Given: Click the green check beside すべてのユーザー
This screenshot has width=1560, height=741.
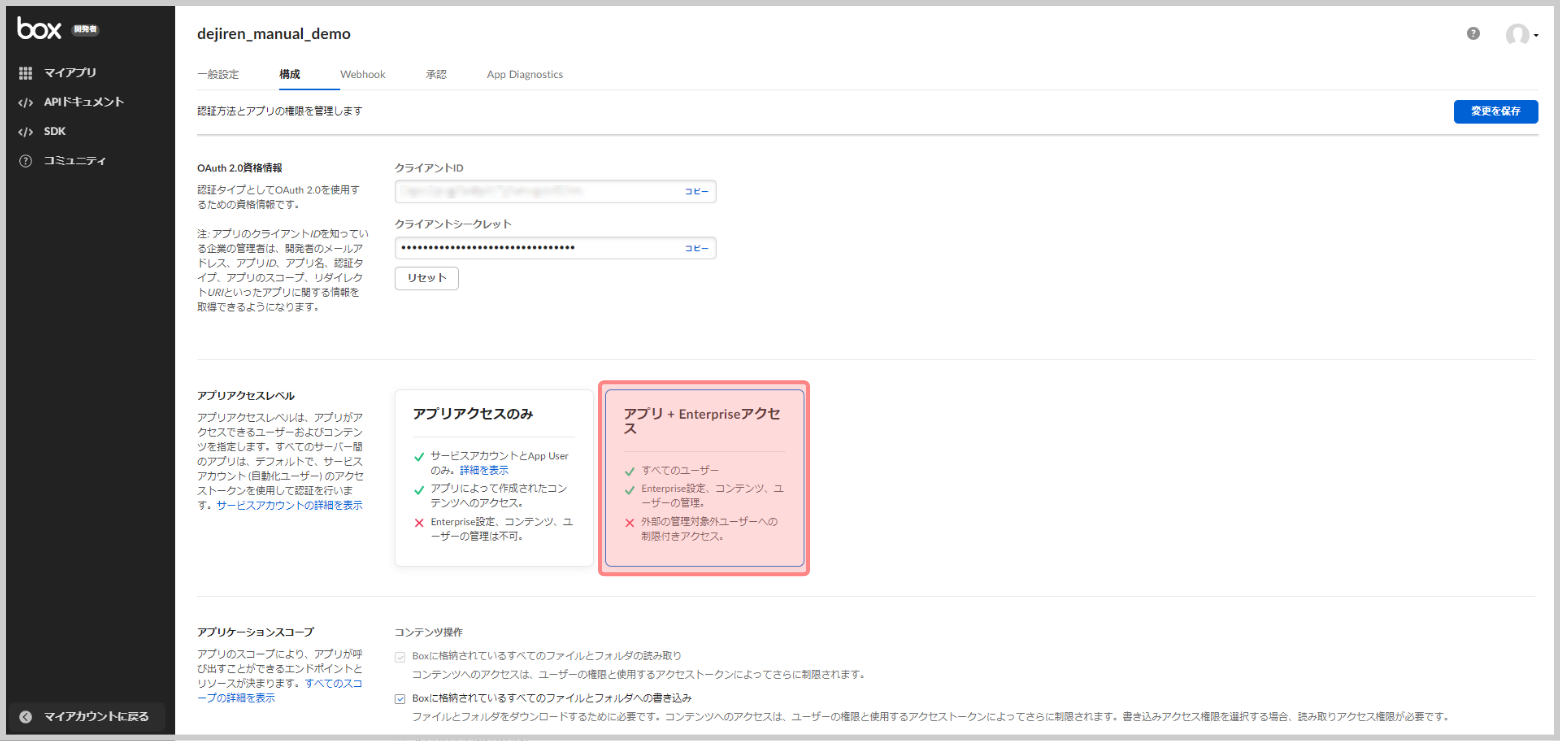Looking at the screenshot, I should coord(629,471).
